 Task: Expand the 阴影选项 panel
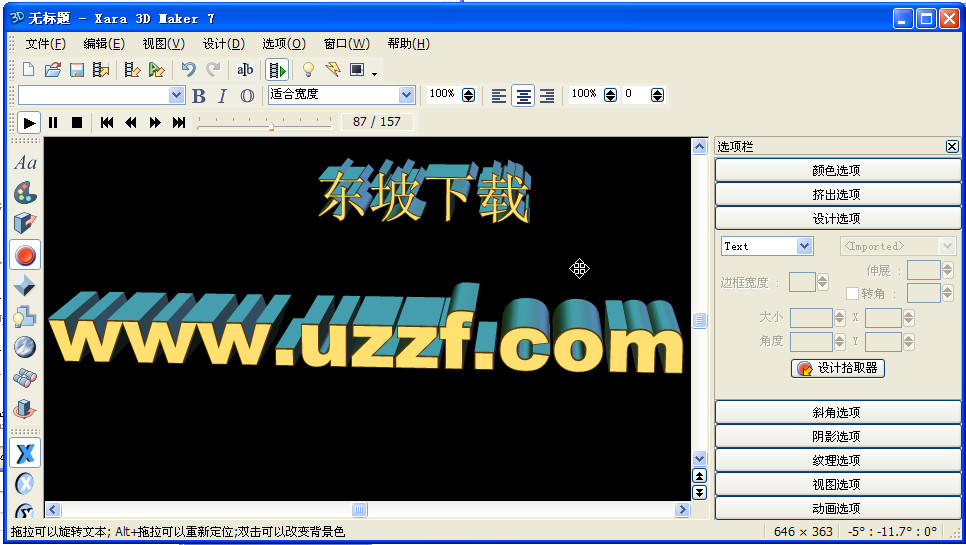pos(837,437)
